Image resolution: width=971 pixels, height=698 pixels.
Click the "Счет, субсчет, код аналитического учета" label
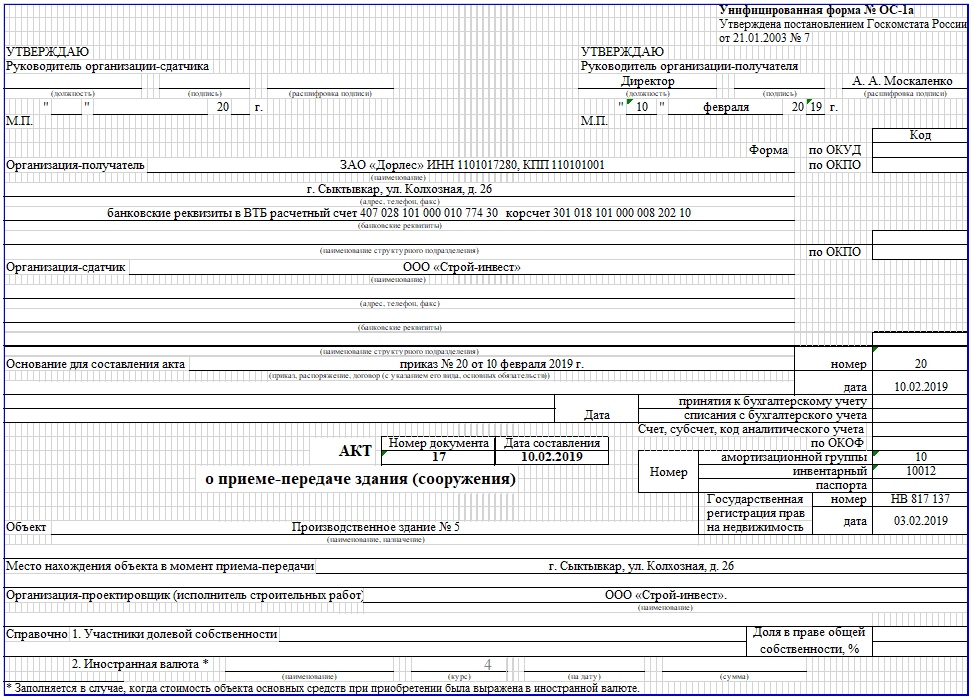(751, 429)
